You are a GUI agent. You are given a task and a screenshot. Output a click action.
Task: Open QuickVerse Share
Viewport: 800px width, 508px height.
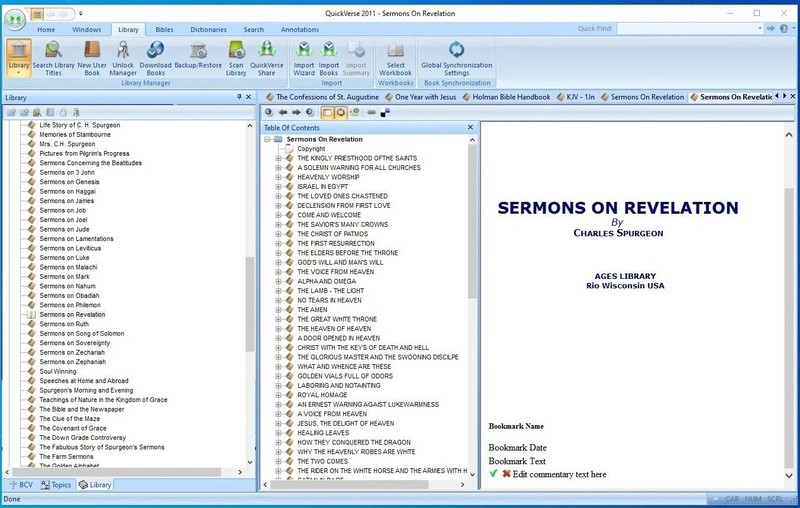pos(266,58)
